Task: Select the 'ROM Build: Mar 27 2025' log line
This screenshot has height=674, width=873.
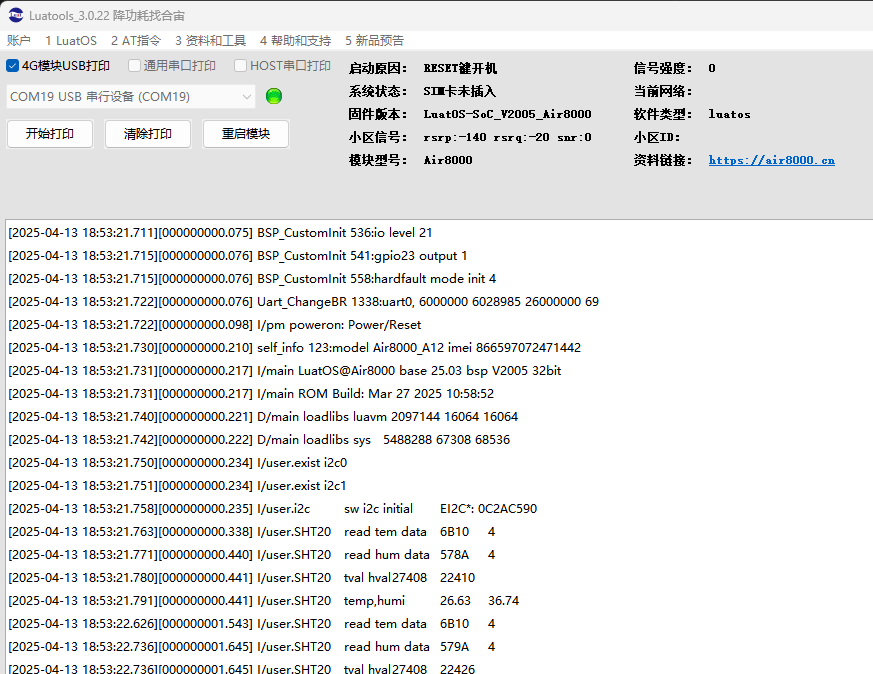Action: [x=251, y=394]
